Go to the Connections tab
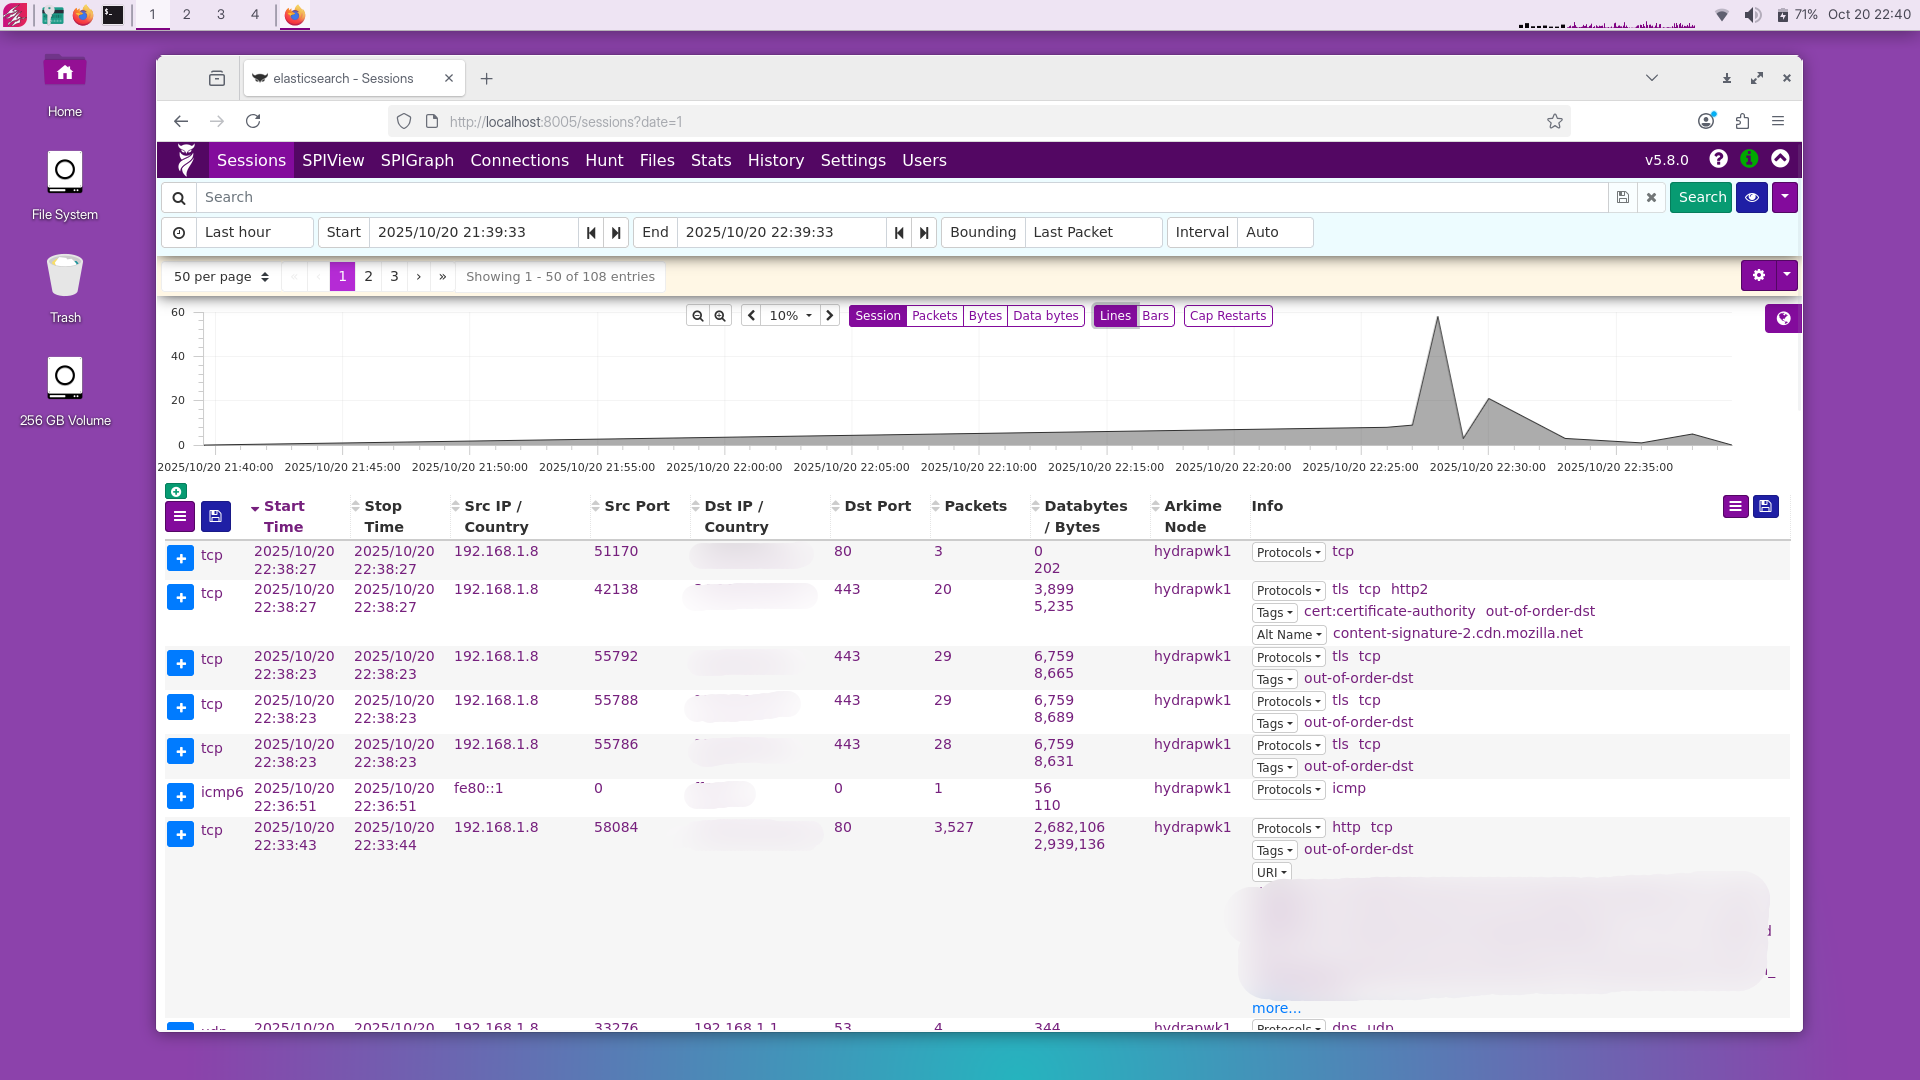This screenshot has height=1080, width=1920. (519, 161)
